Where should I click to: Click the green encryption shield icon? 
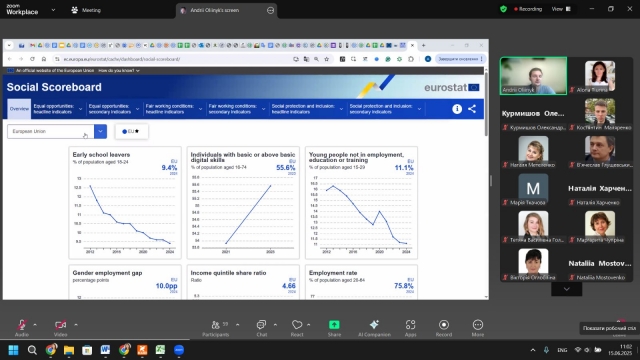point(503,9)
